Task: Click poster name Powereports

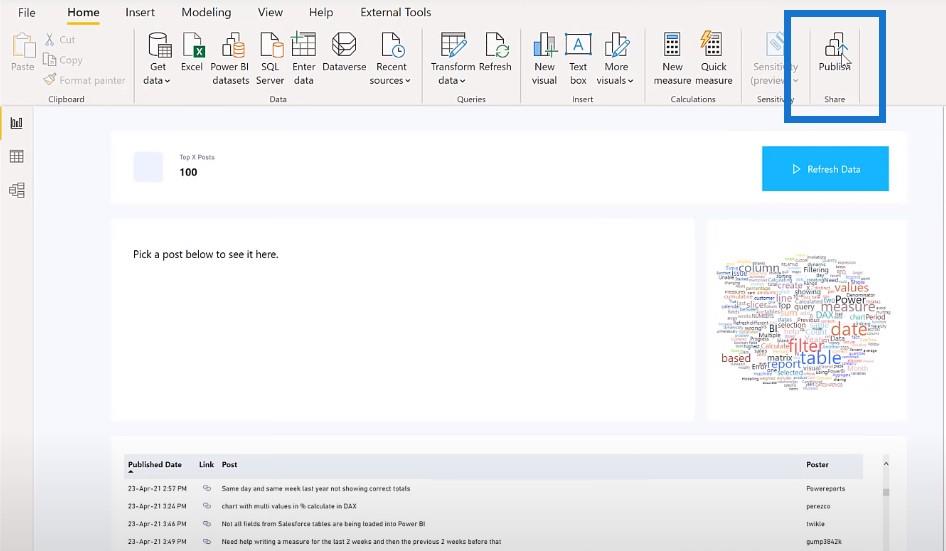Action: coord(825,488)
